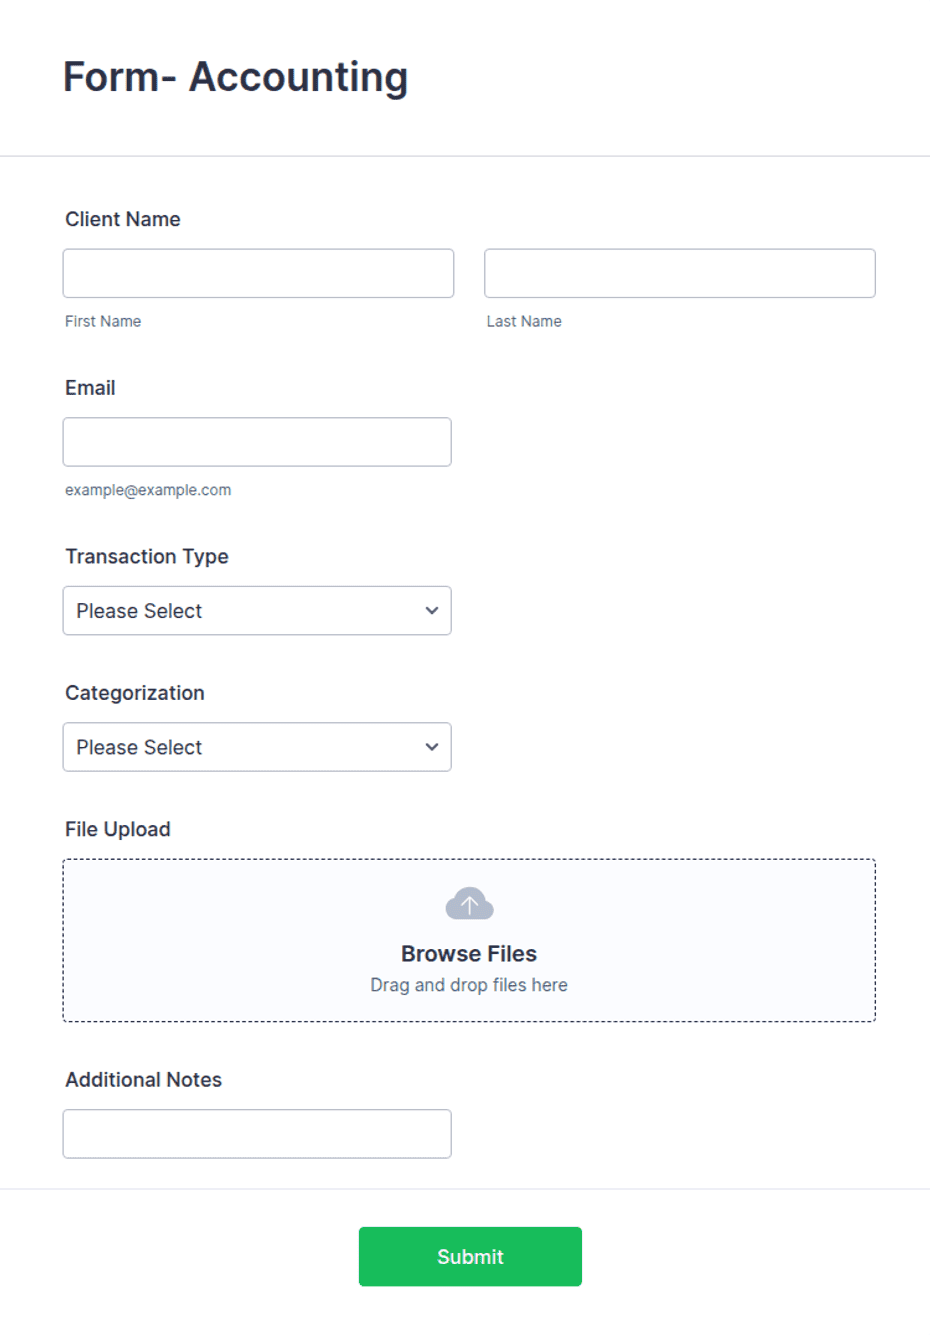The height and width of the screenshot is (1335, 930).
Task: Click the Categorization label
Action: [x=135, y=693]
